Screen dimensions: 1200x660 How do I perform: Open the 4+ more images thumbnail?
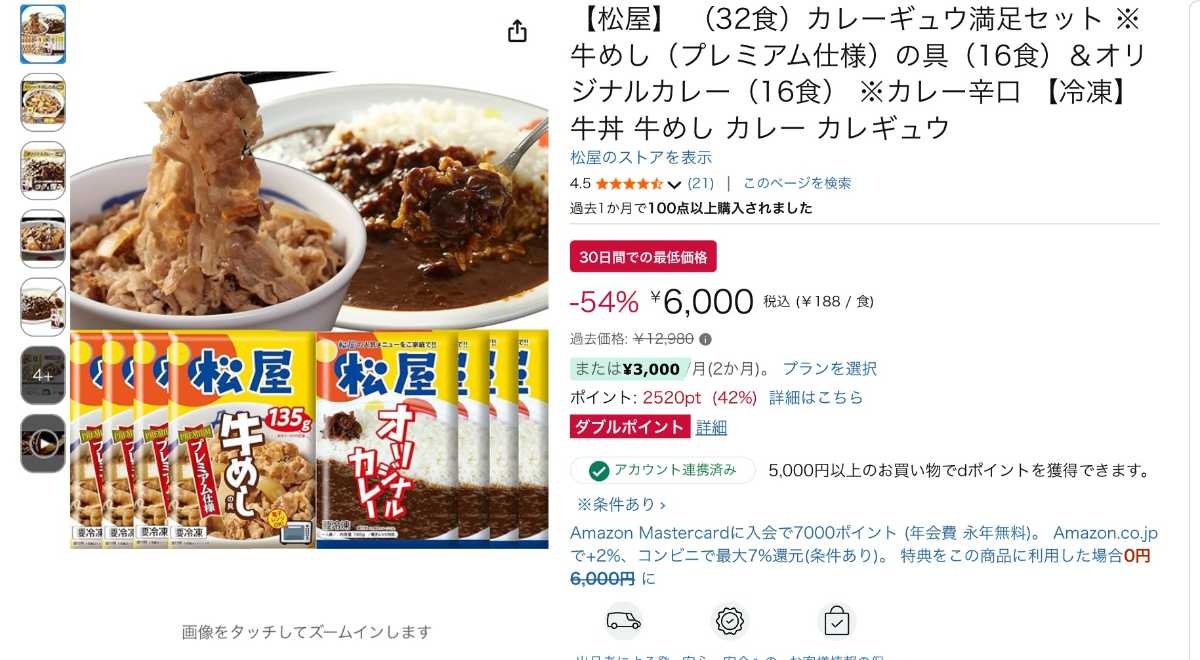coord(43,375)
